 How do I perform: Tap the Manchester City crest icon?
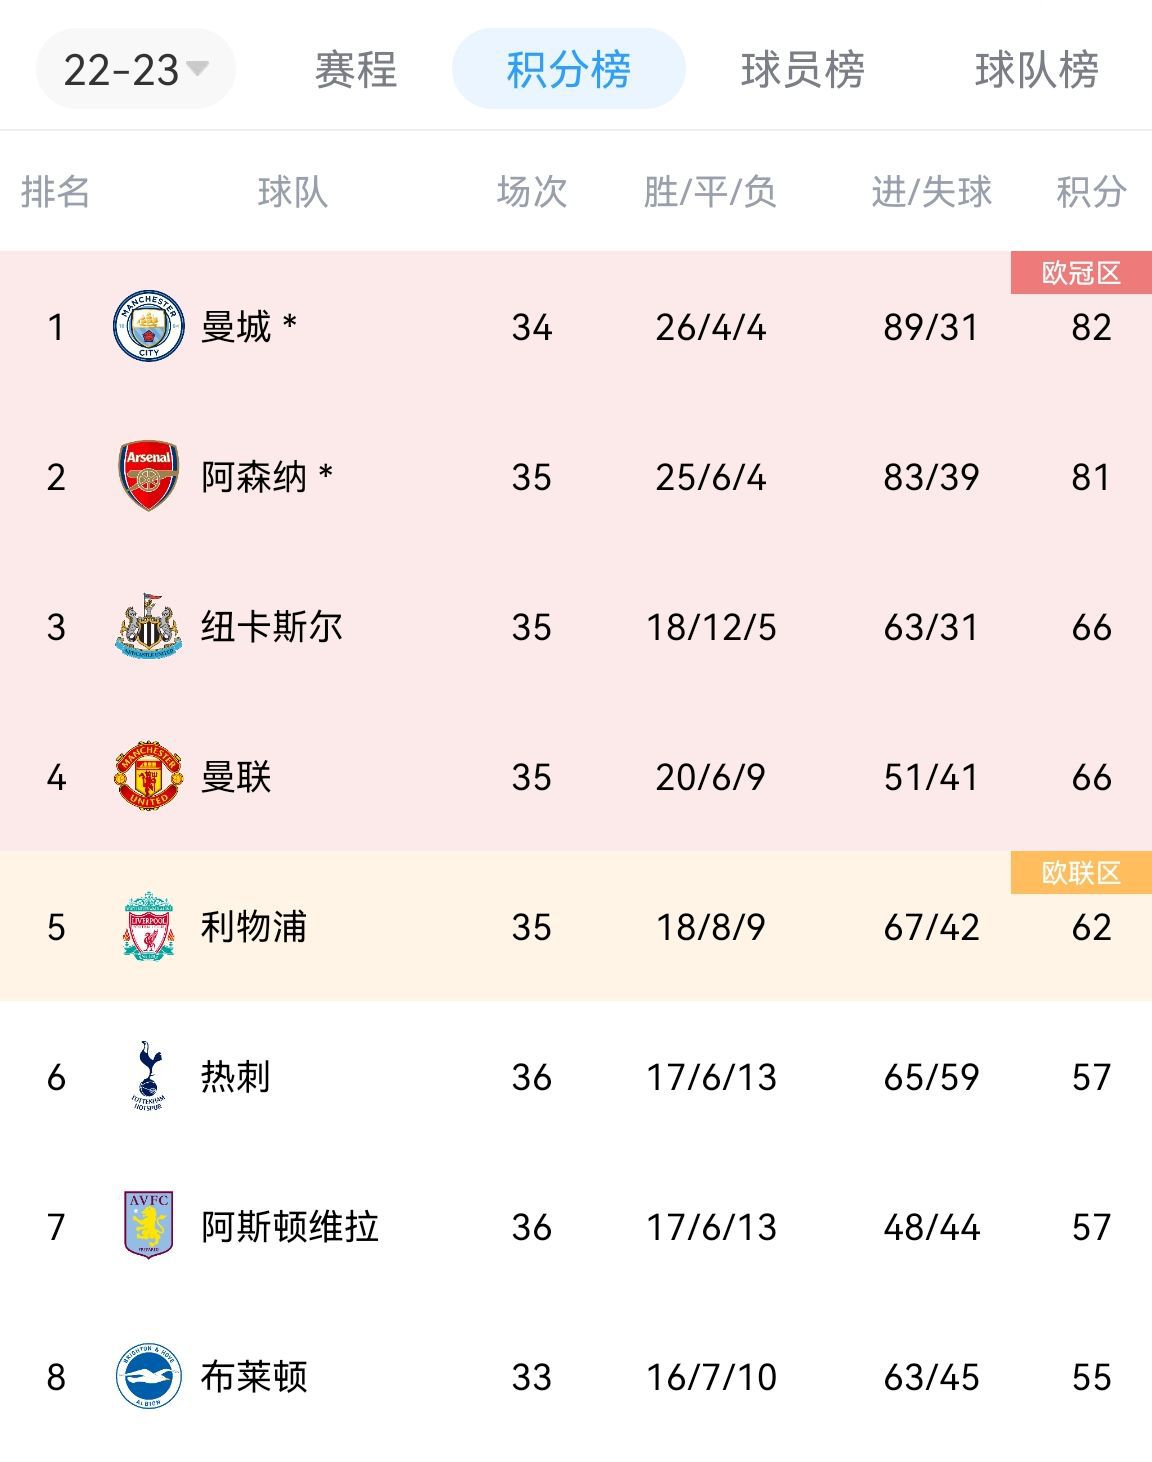148,326
